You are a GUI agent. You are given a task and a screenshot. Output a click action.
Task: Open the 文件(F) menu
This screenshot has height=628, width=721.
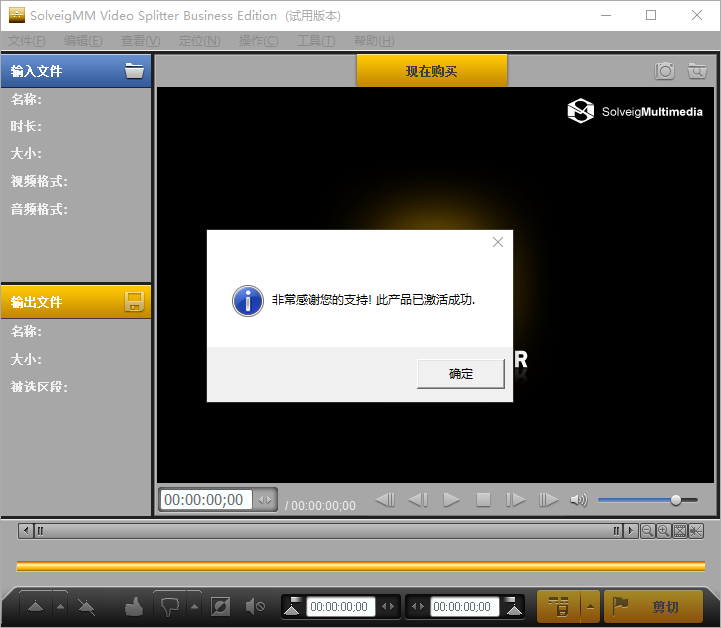coord(27,41)
